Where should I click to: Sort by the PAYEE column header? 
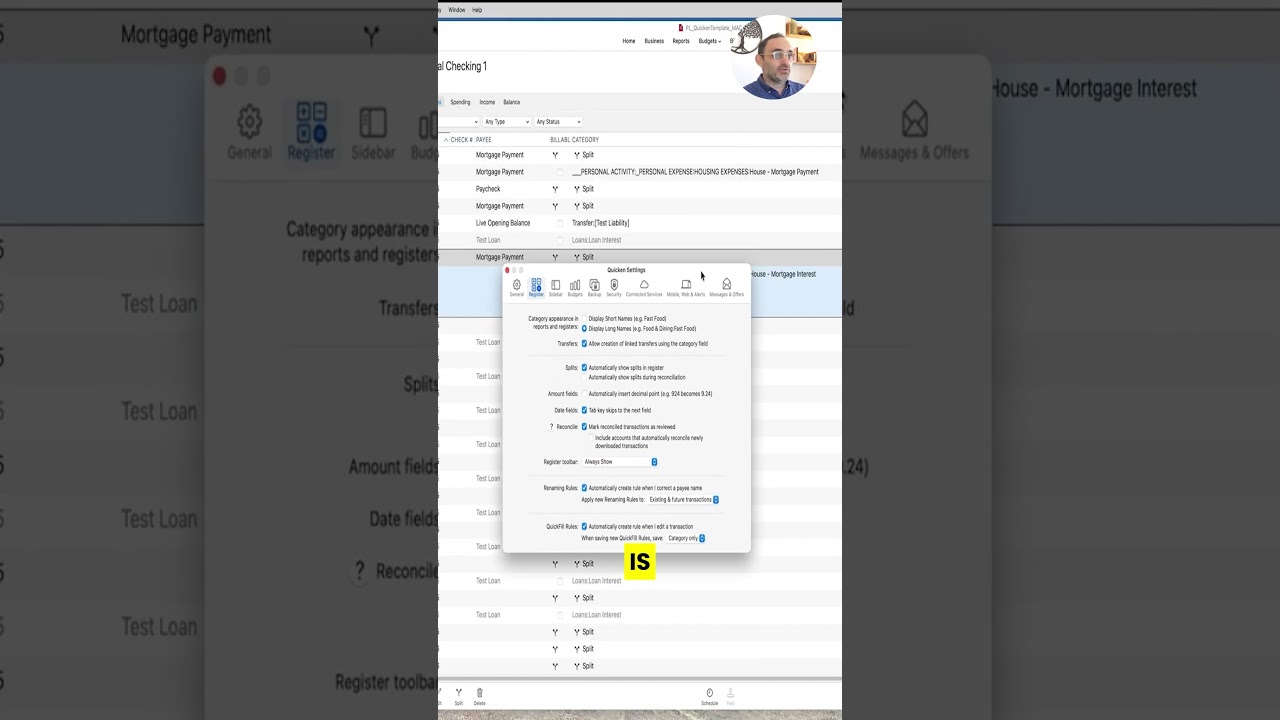(x=484, y=140)
